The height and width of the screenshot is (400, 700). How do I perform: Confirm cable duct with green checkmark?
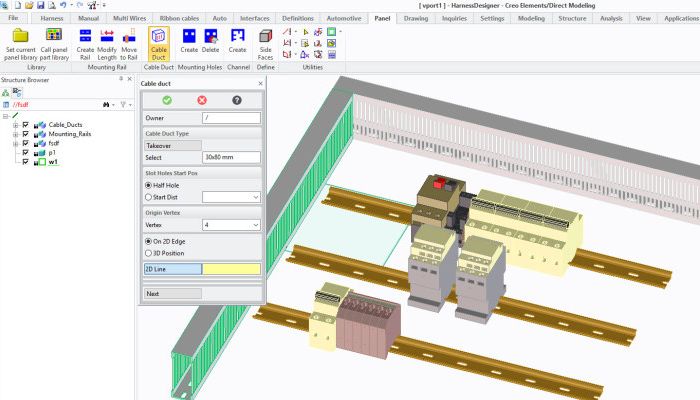point(167,100)
